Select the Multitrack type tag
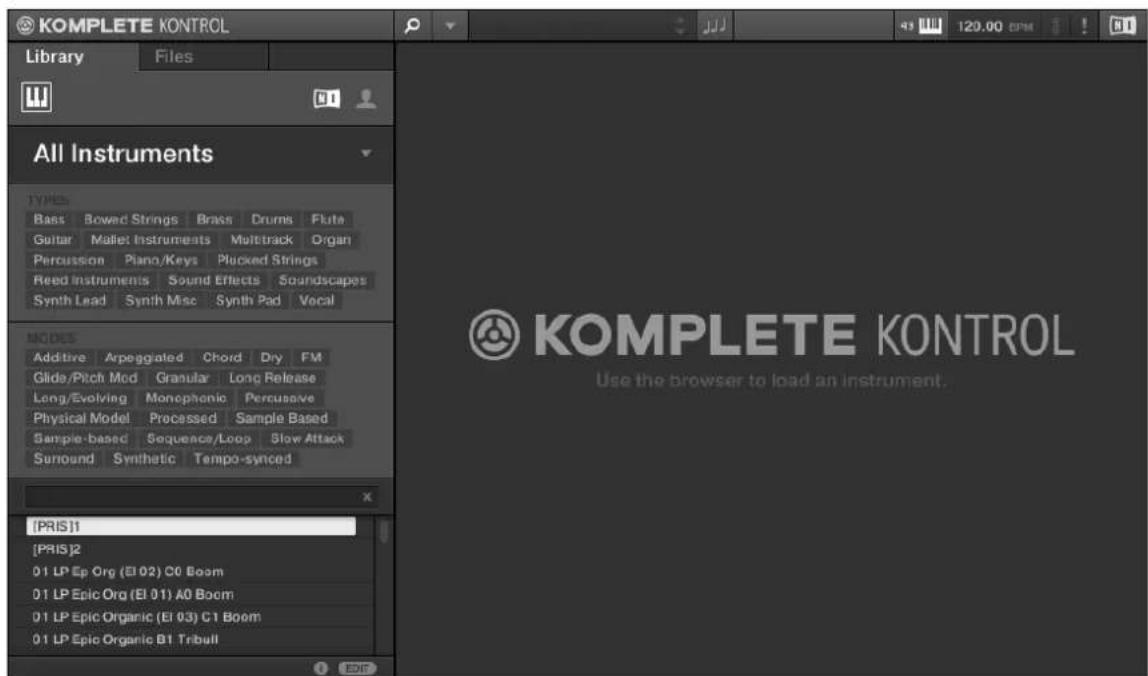This screenshot has width=1148, height=676. 261,239
